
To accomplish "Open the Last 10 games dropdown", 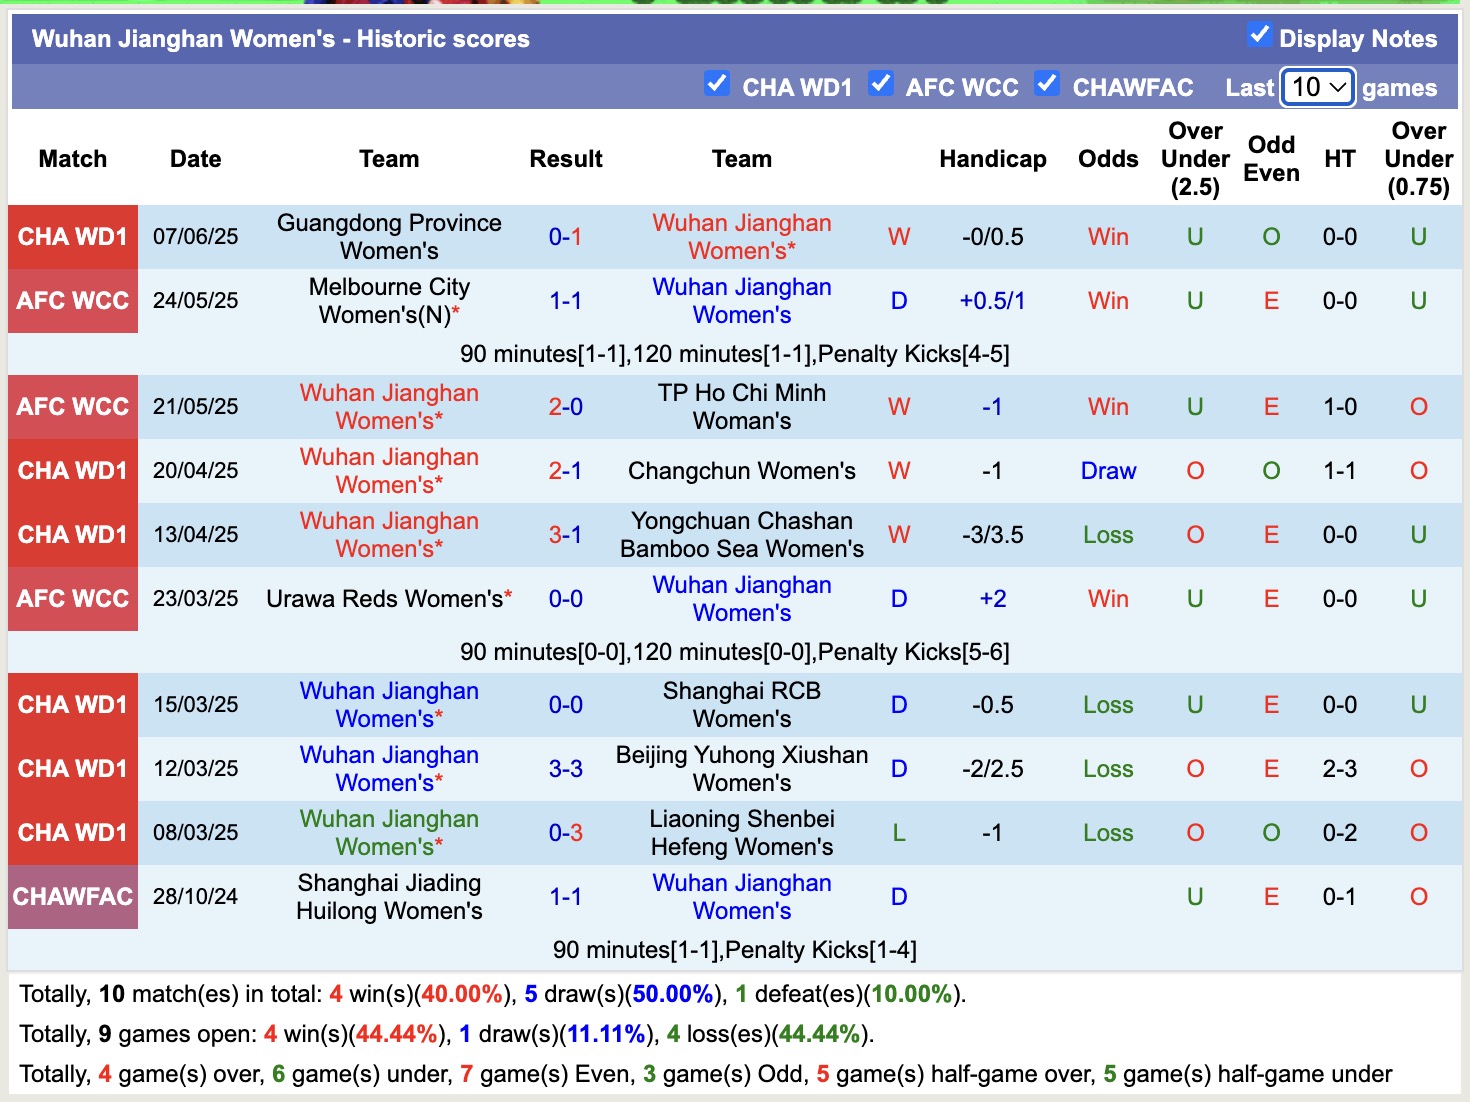I will (x=1317, y=88).
